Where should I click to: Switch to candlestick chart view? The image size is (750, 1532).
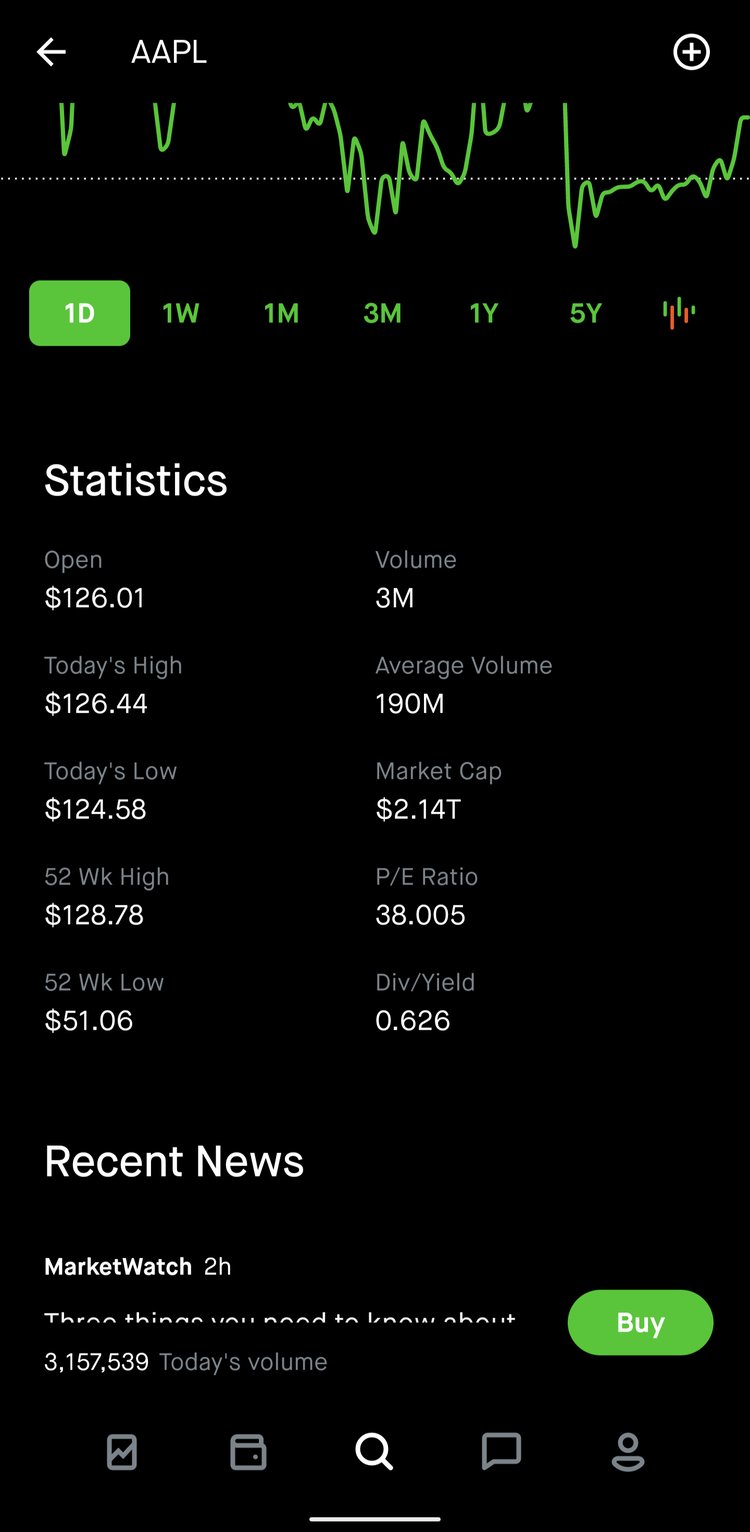coord(679,313)
